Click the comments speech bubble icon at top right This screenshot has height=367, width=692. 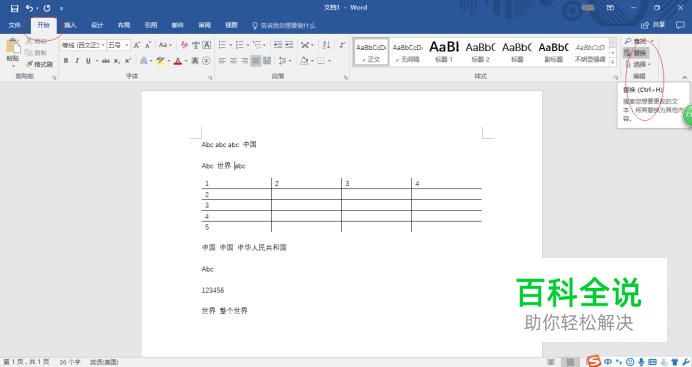pos(680,25)
